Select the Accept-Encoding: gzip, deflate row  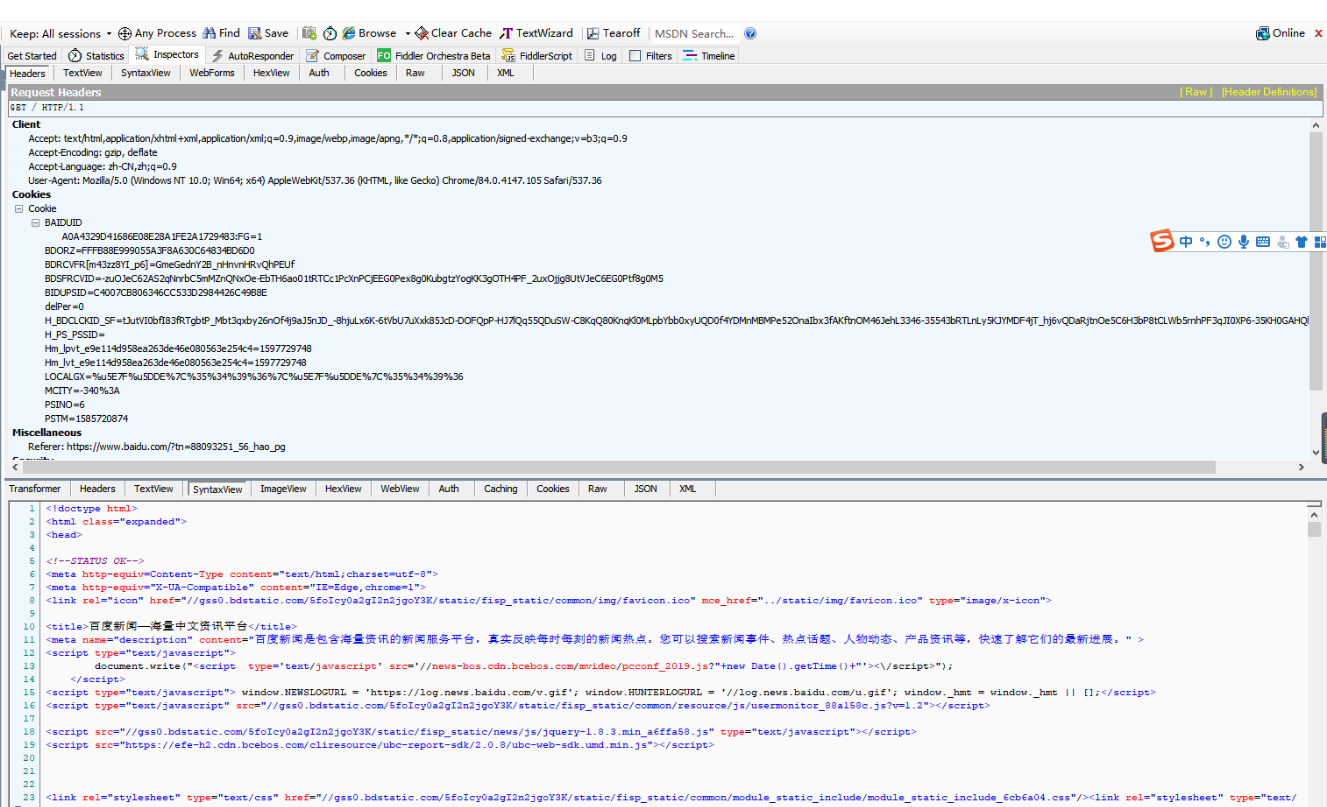[x=93, y=153]
